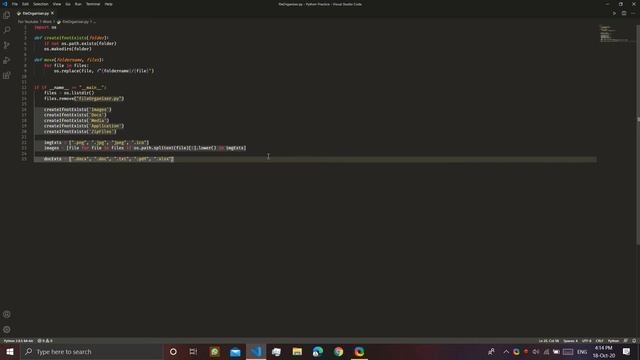Open the notifications bell in status bar
The width and height of the screenshot is (640, 360).
tap(634, 341)
